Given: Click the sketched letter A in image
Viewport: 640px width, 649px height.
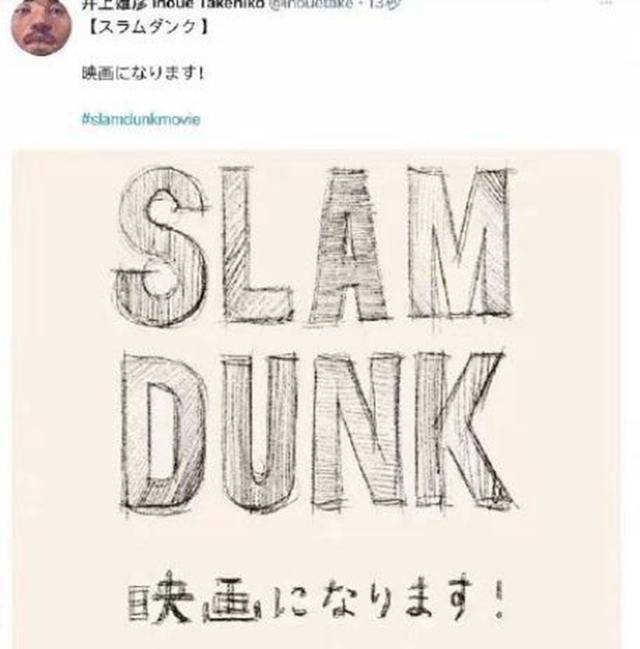Looking at the screenshot, I should coord(350,245).
